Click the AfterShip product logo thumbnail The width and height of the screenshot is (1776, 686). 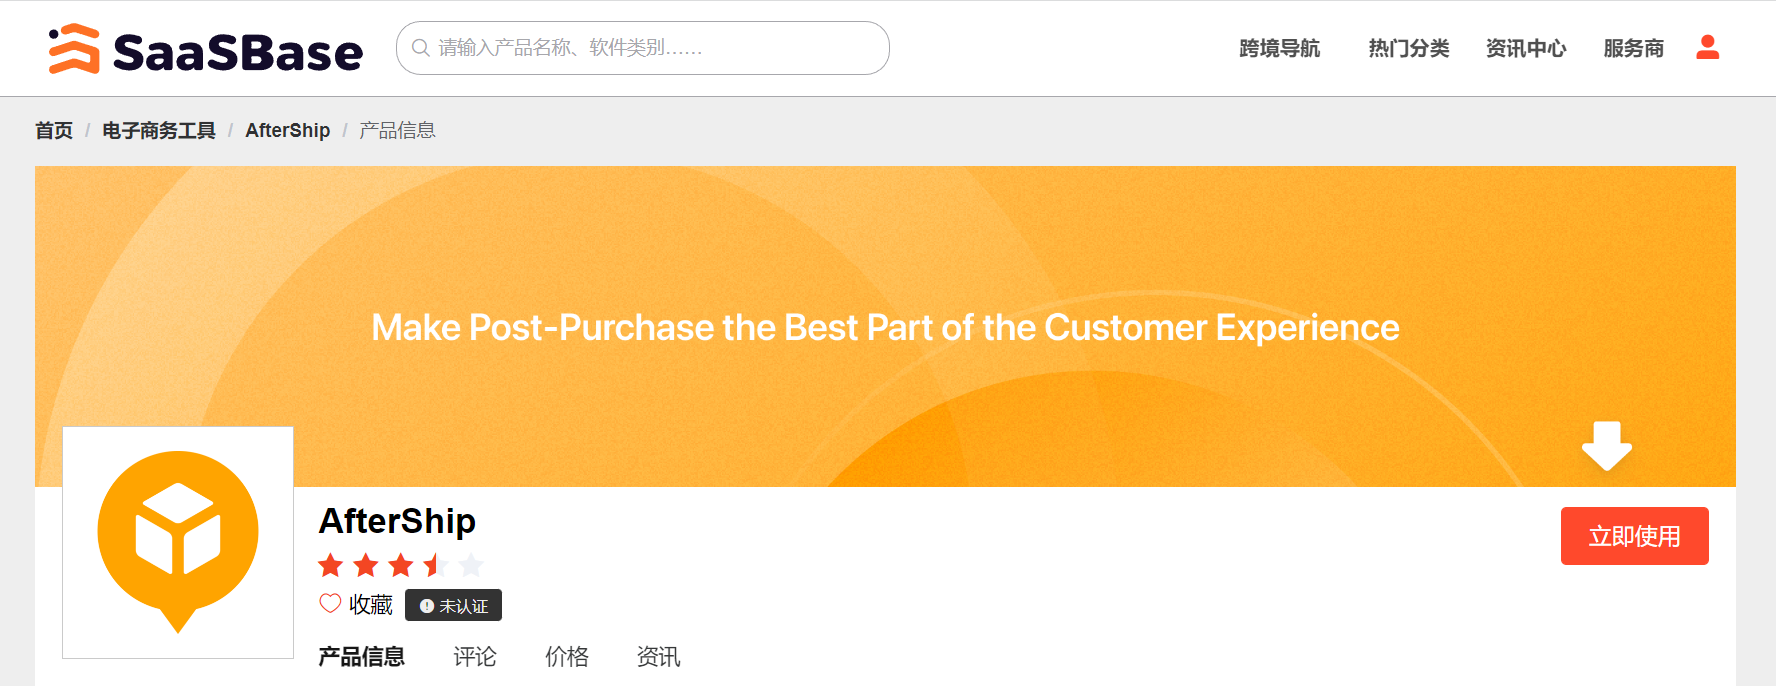tap(178, 542)
